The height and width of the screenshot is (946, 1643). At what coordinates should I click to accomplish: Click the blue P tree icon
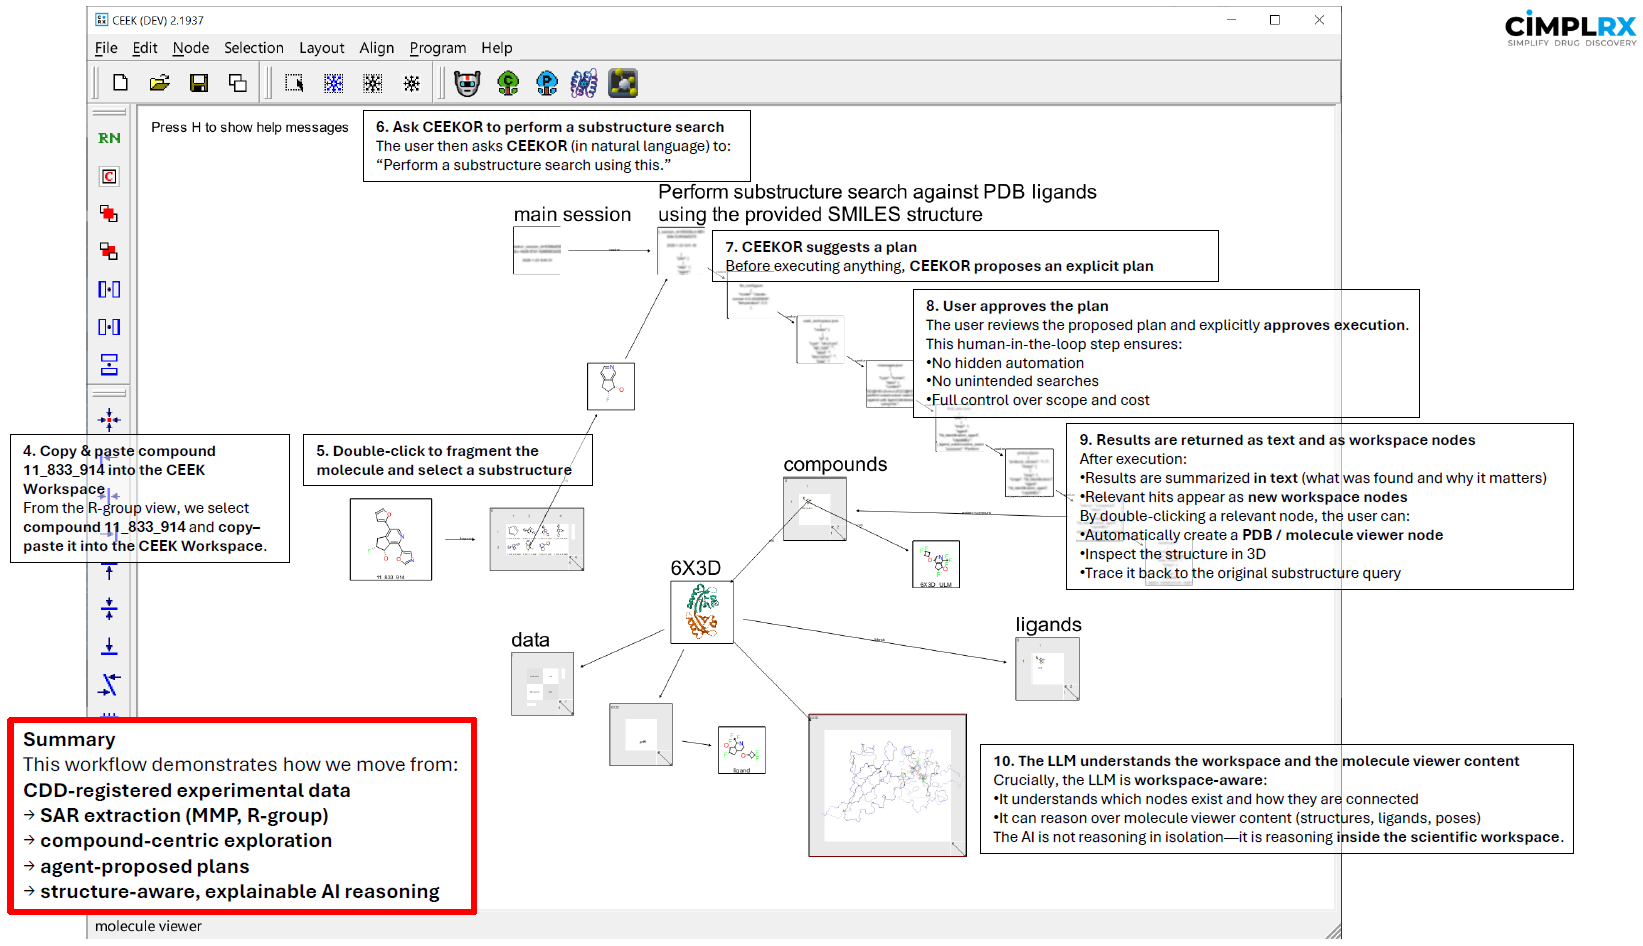coord(546,83)
